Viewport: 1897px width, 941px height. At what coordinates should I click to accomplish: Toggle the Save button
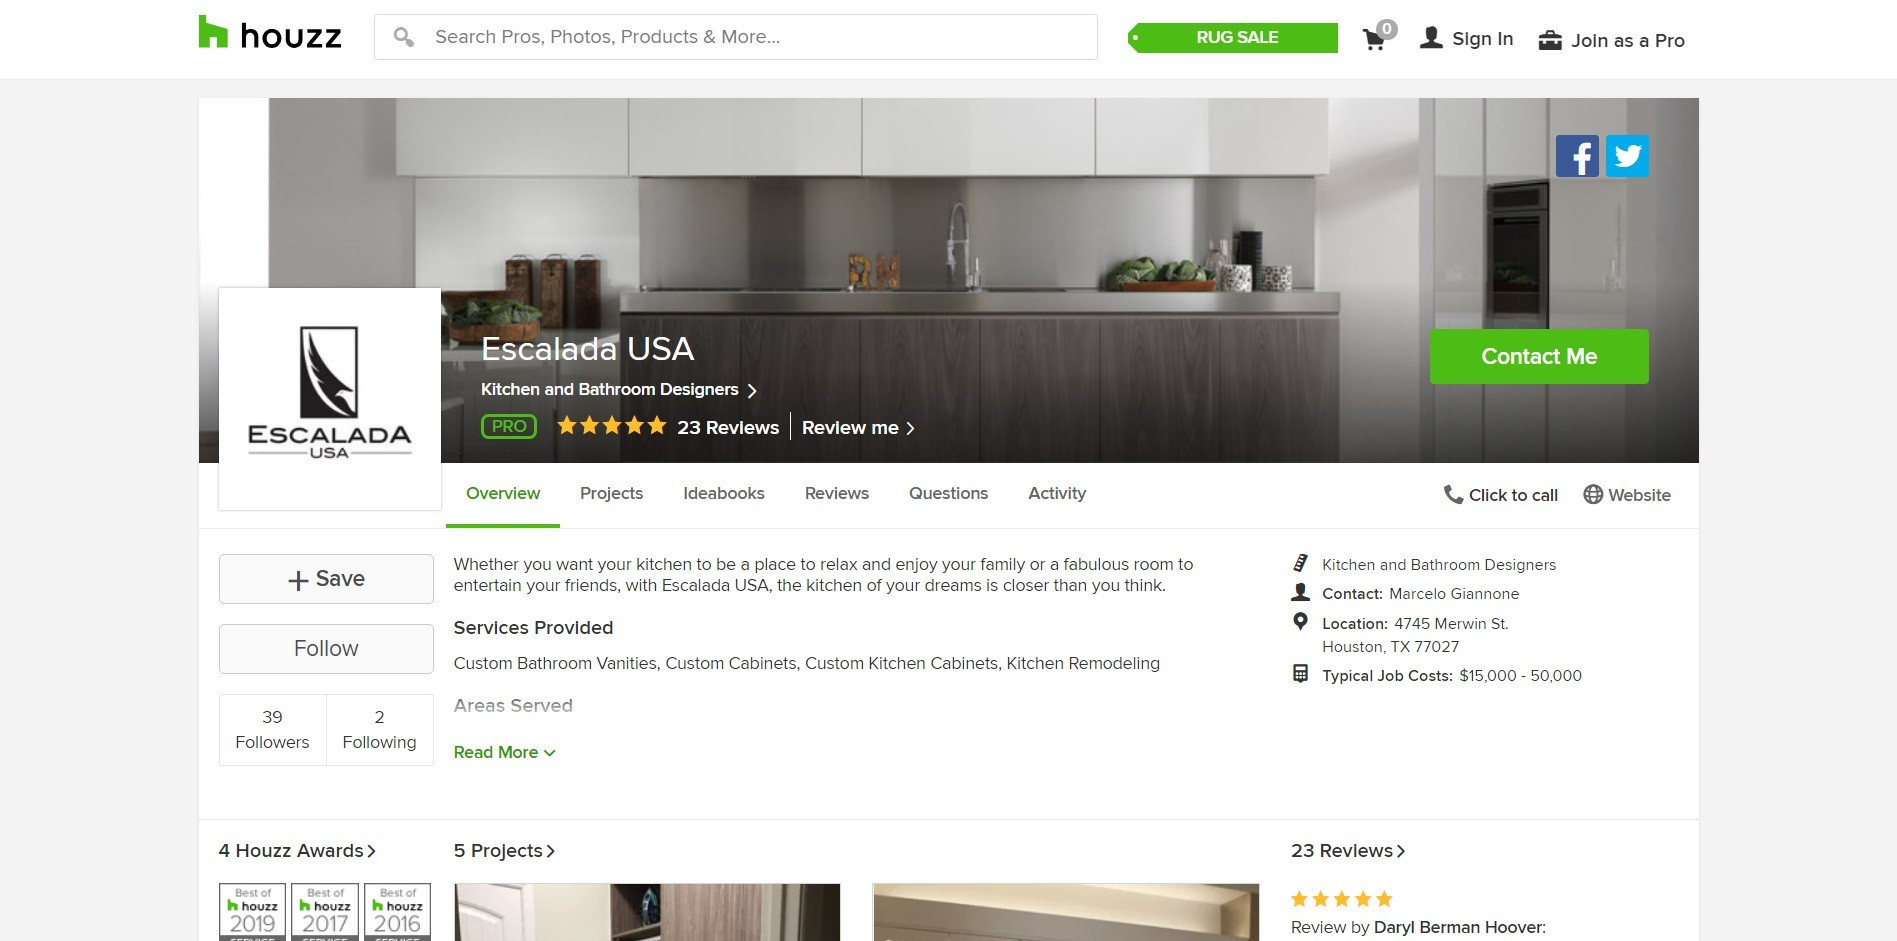point(326,579)
